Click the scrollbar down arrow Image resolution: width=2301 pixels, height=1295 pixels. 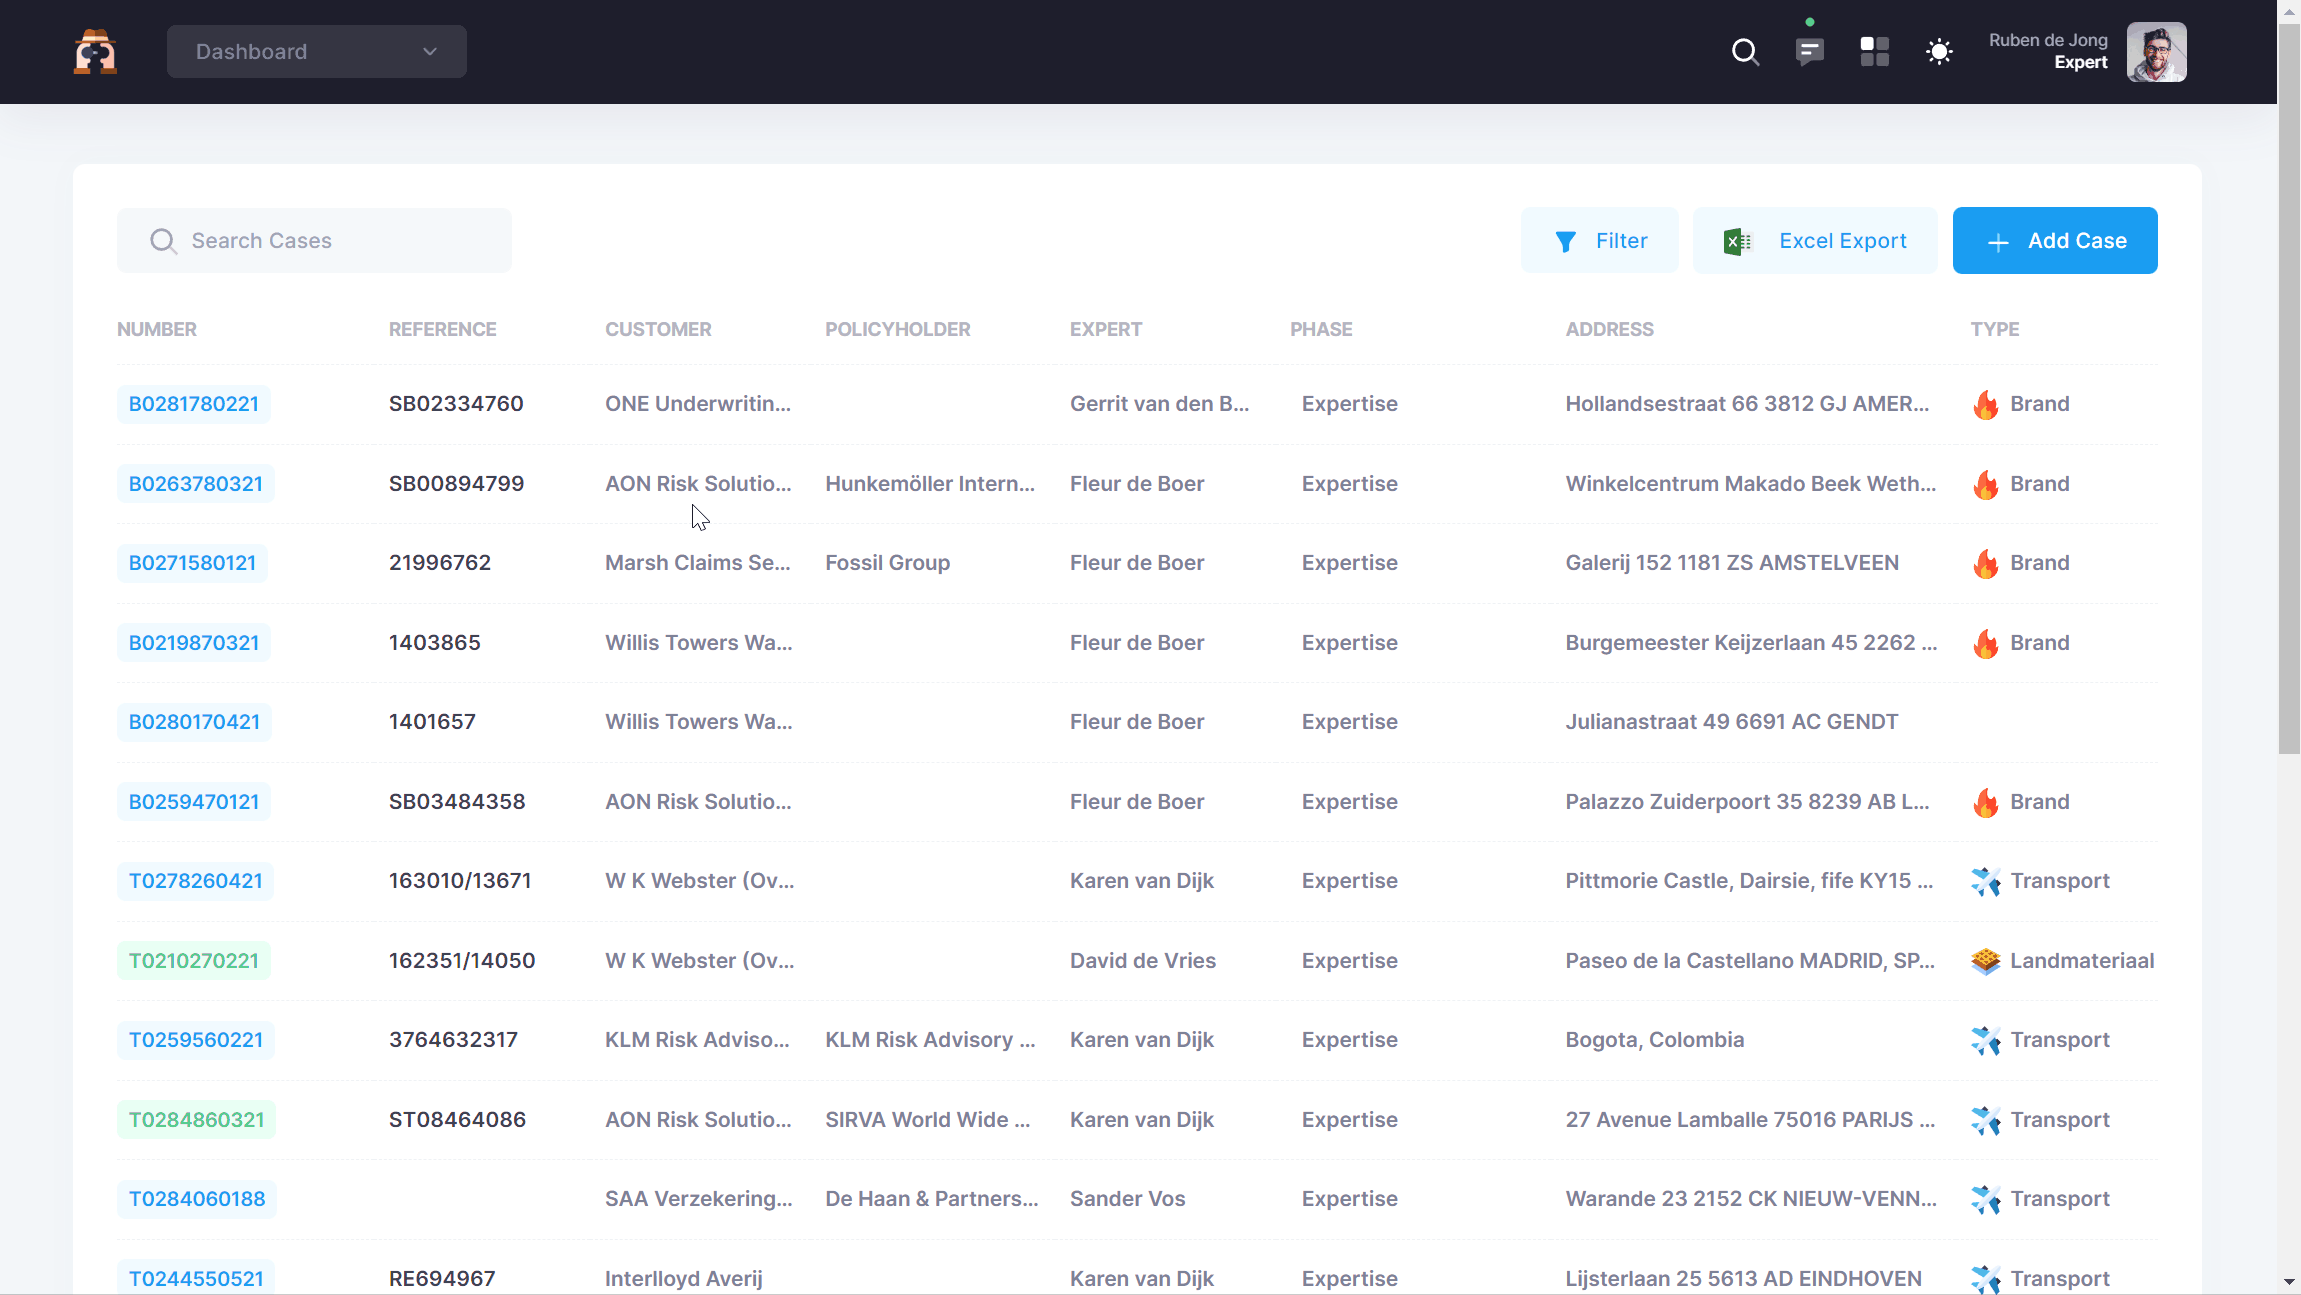point(2289,1282)
